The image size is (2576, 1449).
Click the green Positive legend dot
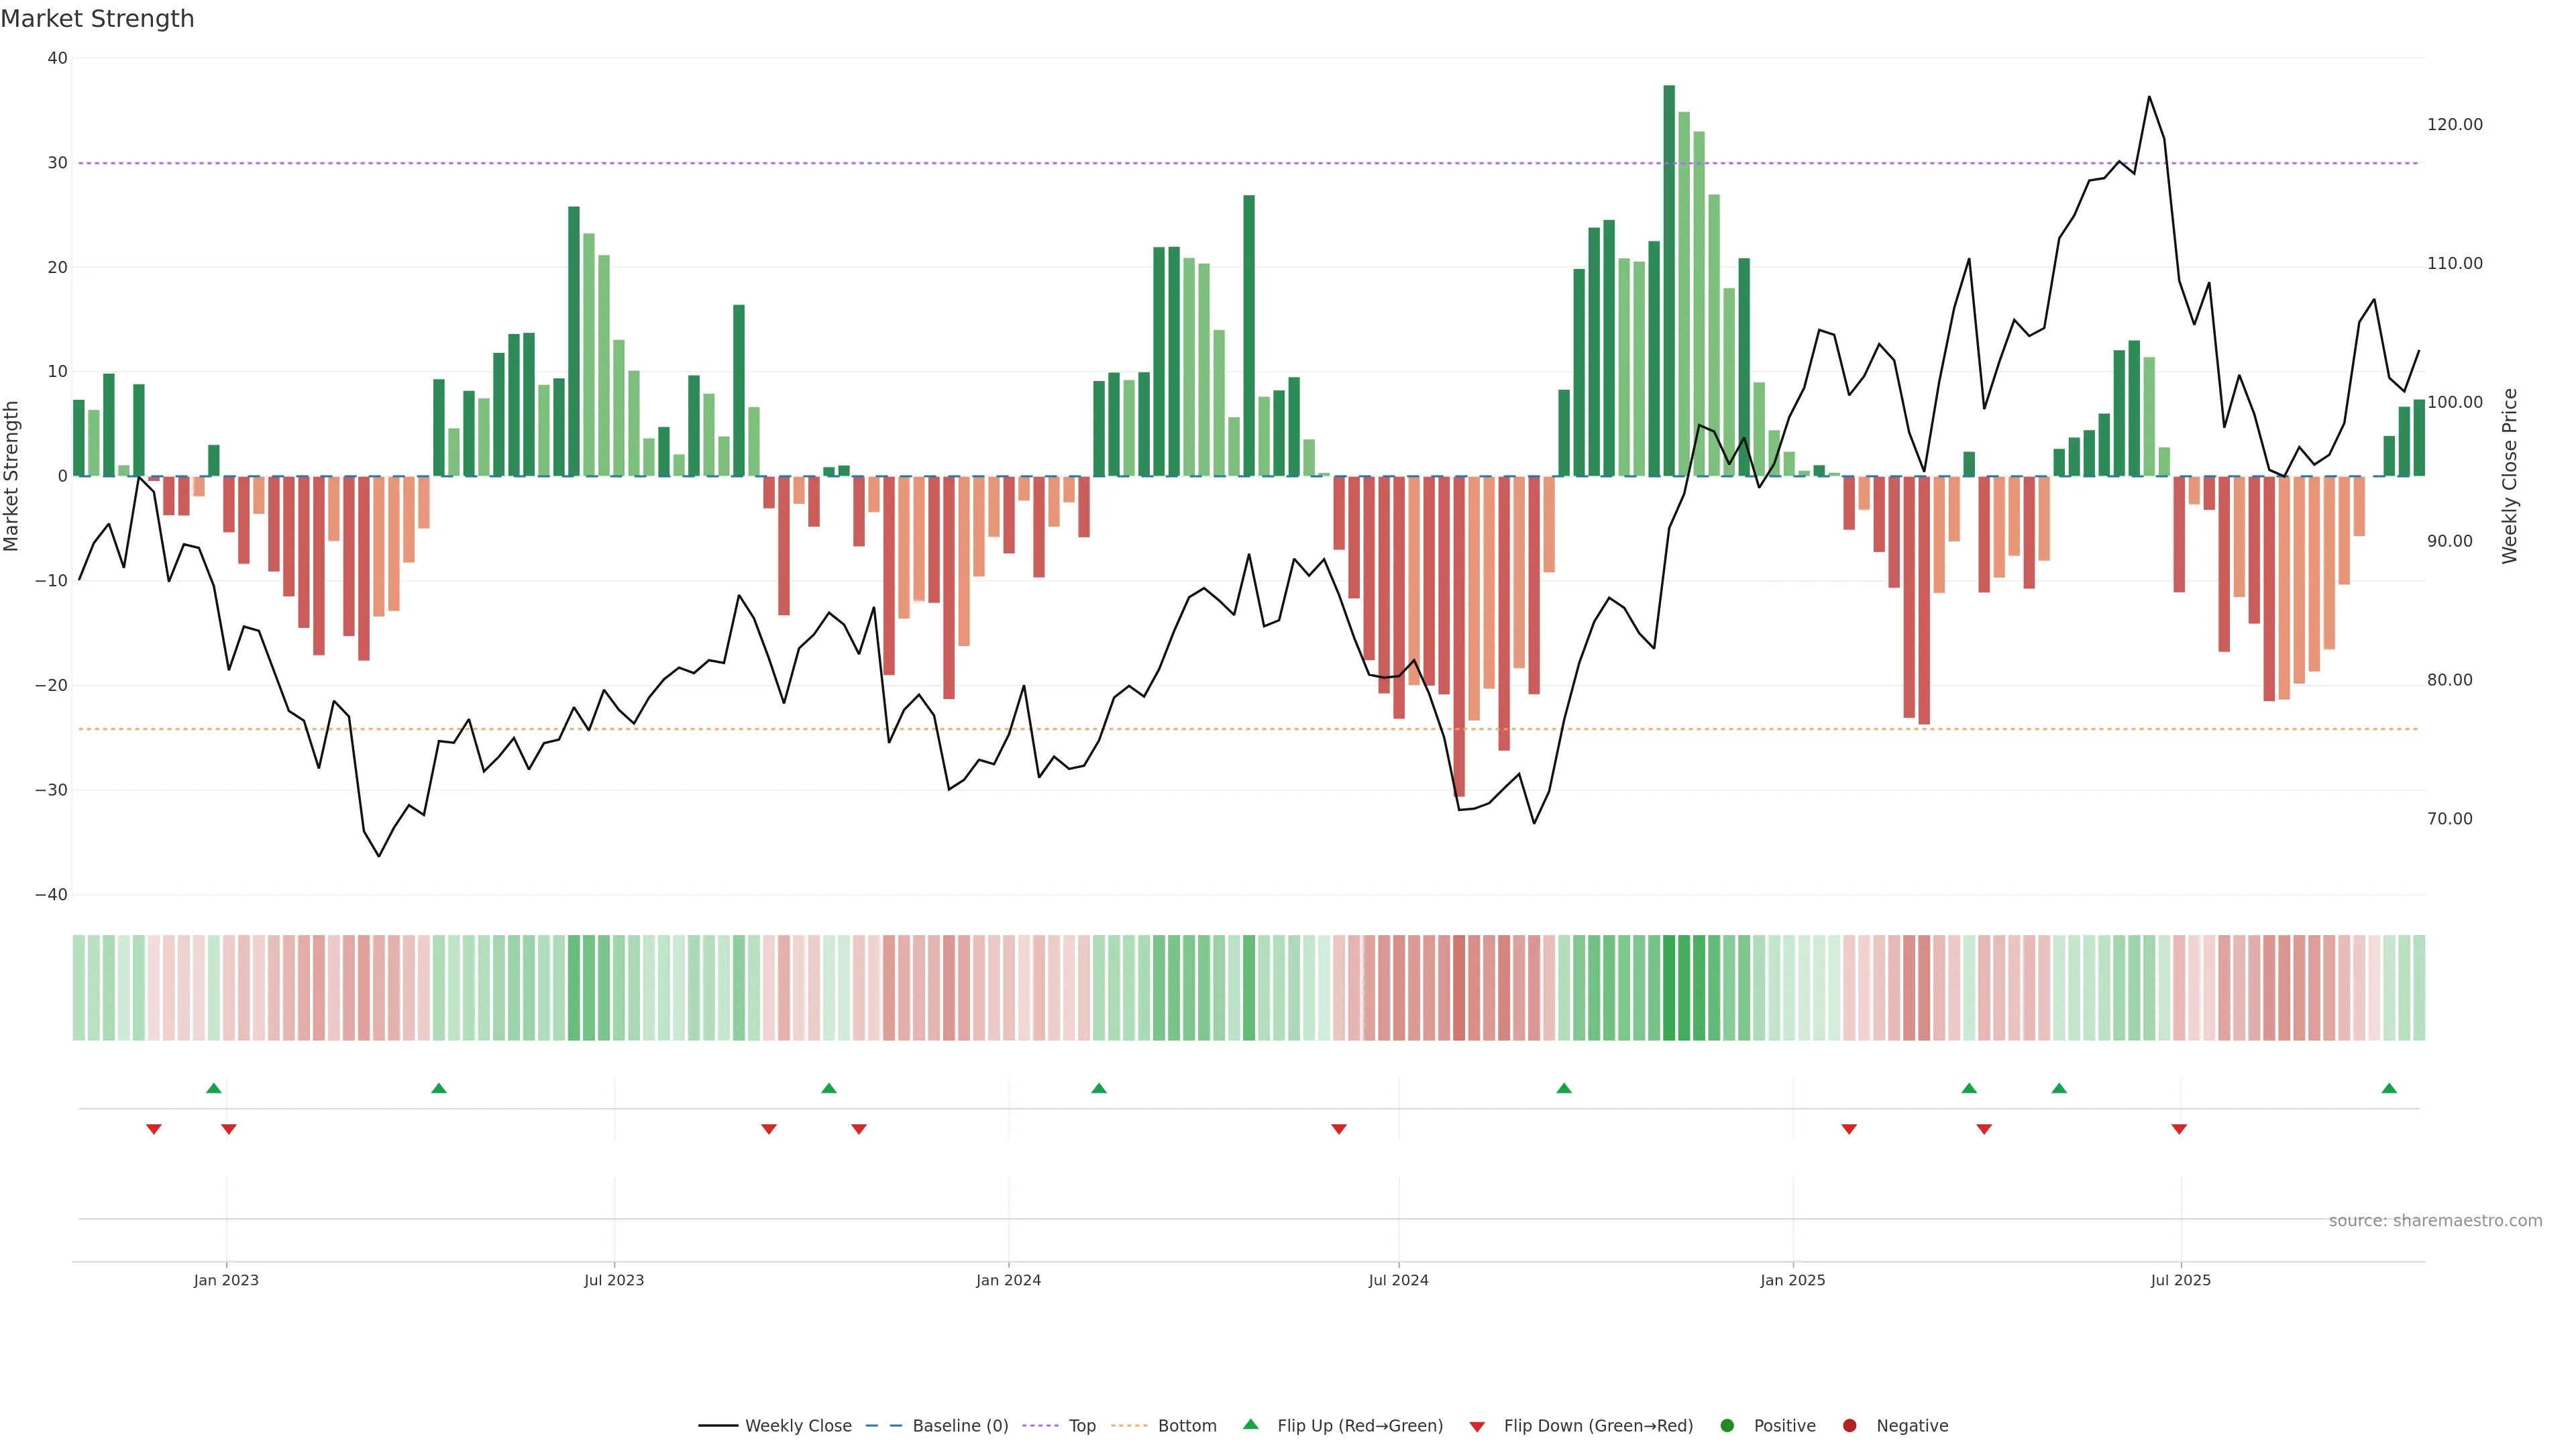(x=1727, y=1426)
